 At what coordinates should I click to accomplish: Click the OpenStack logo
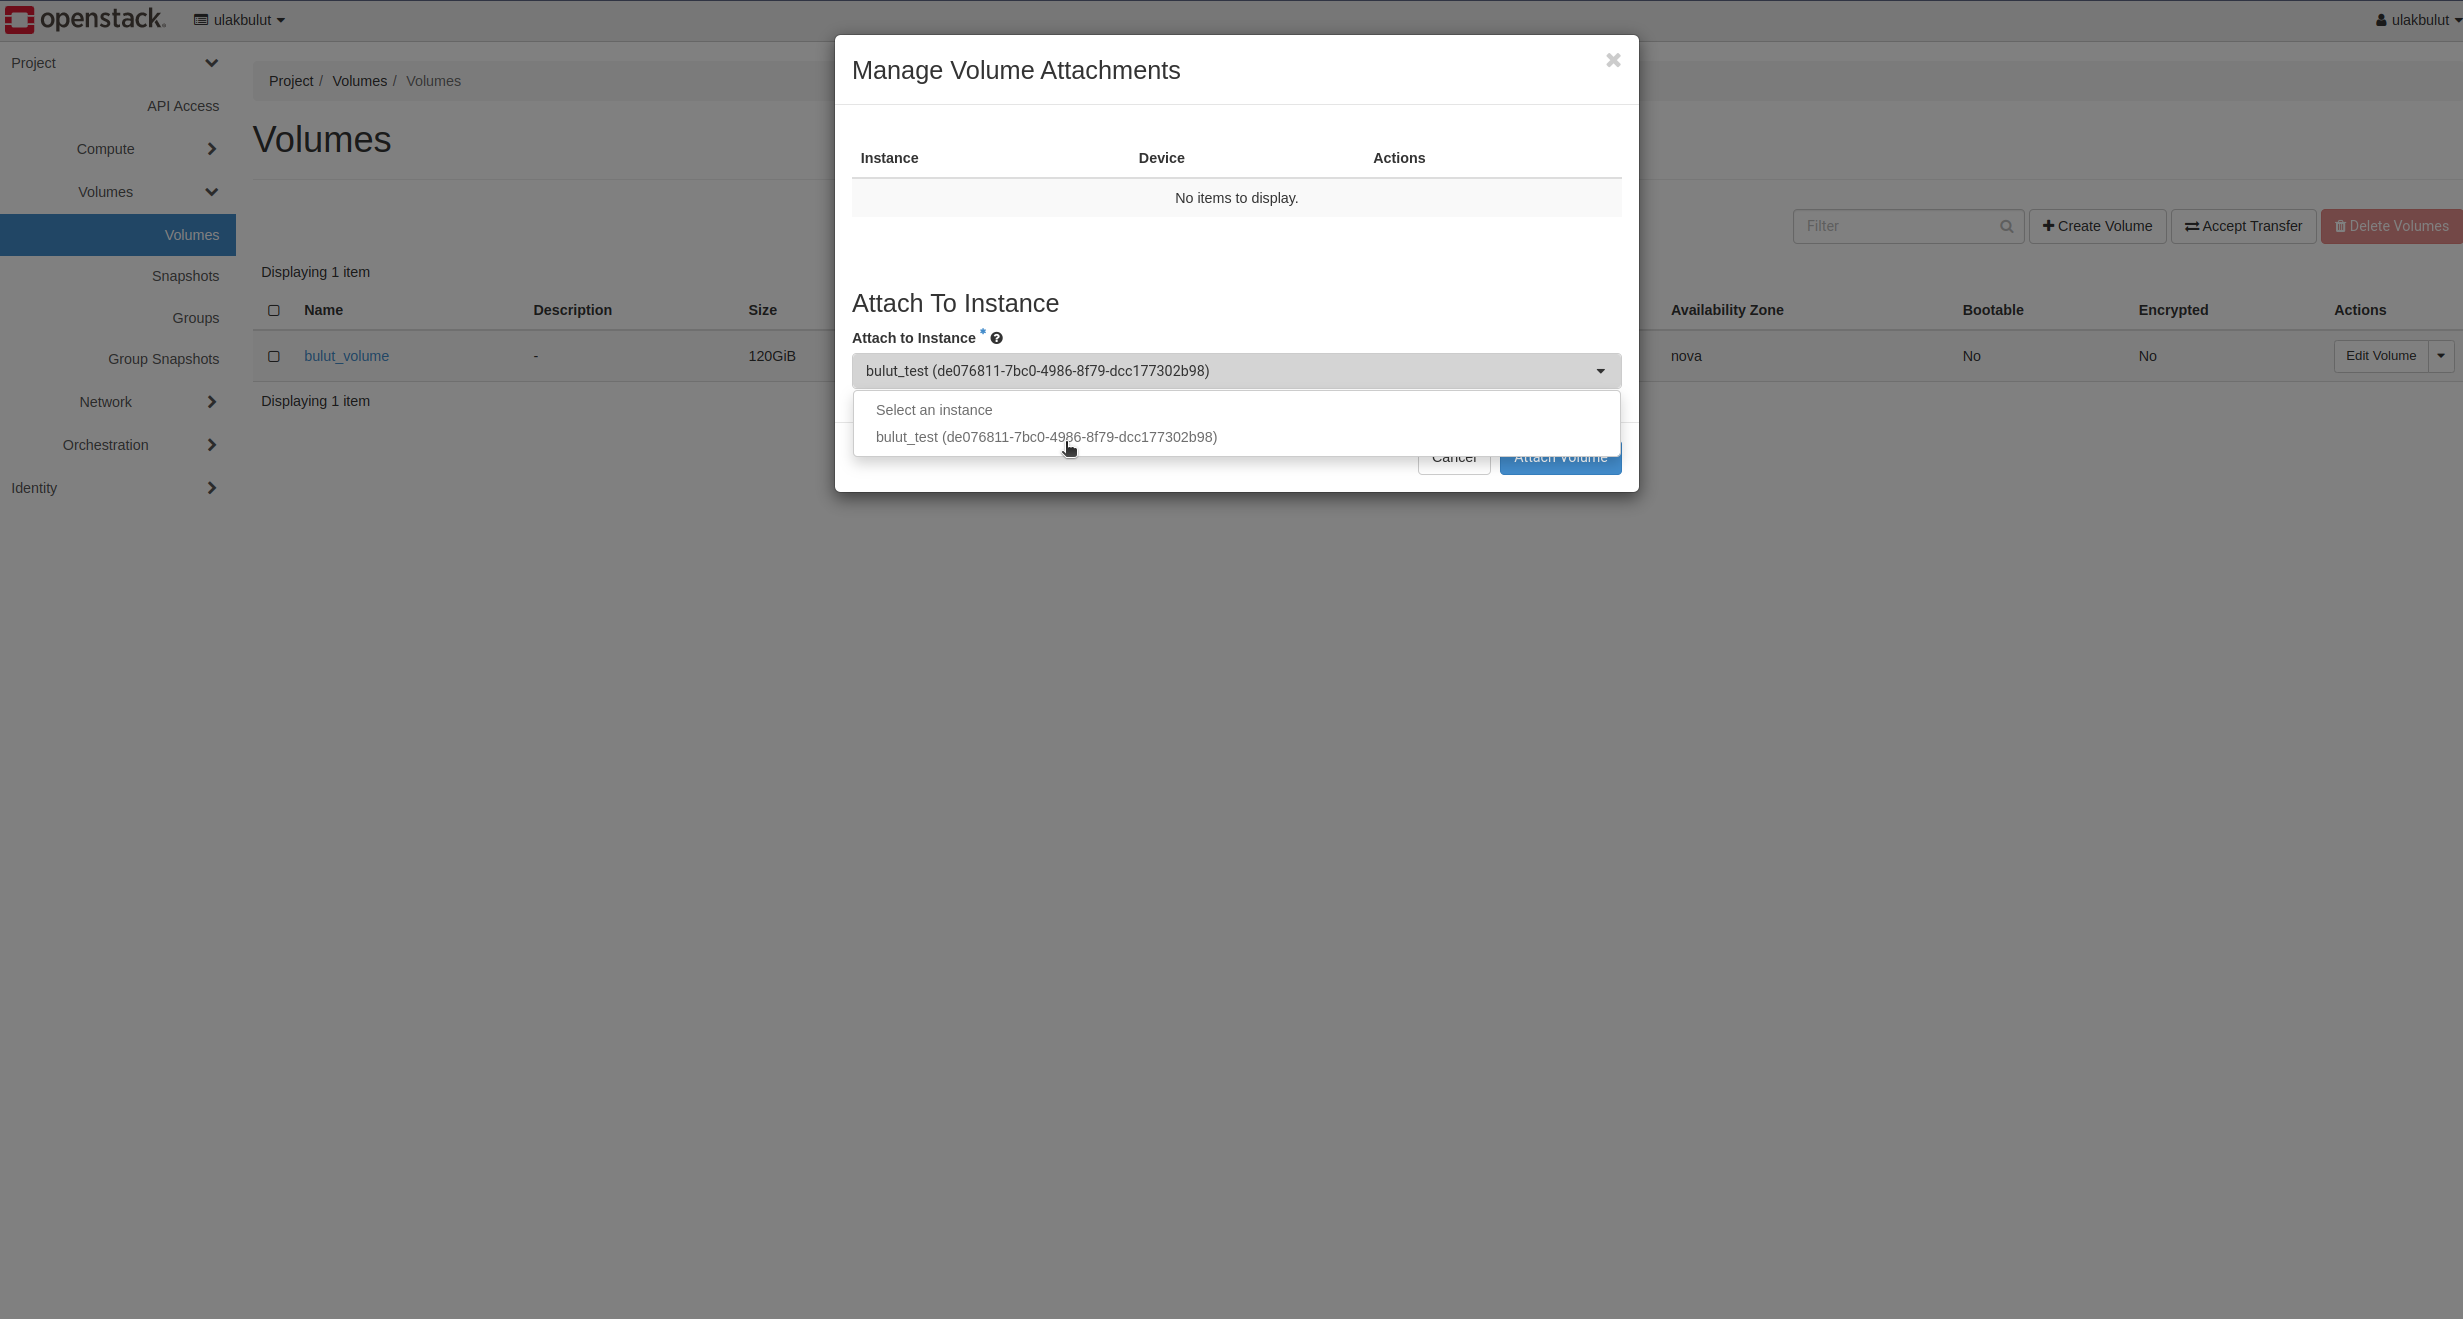pyautogui.click(x=85, y=19)
